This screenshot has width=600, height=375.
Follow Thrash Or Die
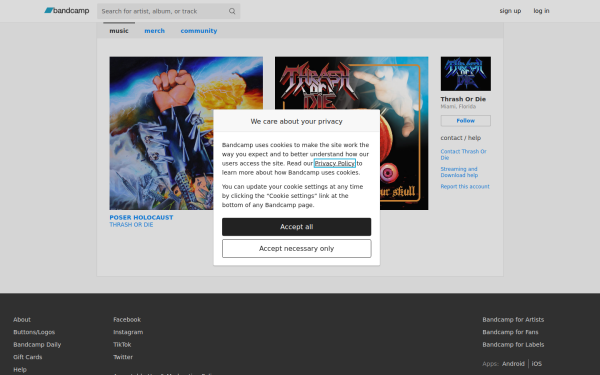tap(465, 121)
